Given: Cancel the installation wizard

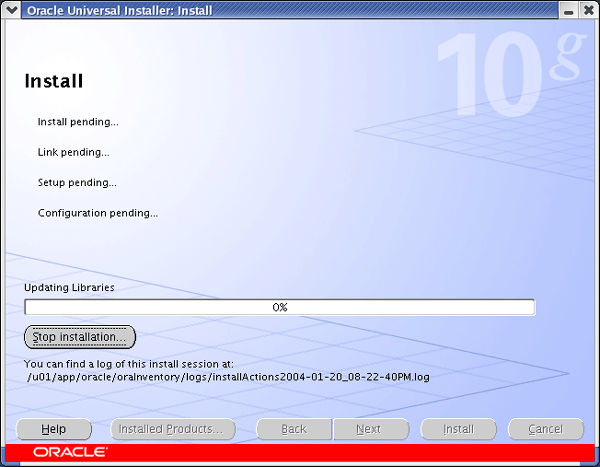Looking at the screenshot, I should [545, 429].
